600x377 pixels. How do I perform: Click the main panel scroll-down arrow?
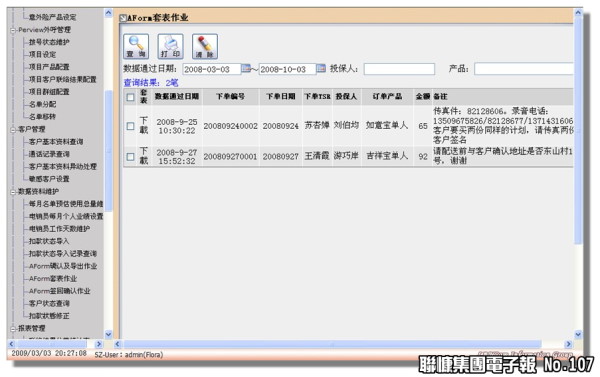[x=578, y=335]
